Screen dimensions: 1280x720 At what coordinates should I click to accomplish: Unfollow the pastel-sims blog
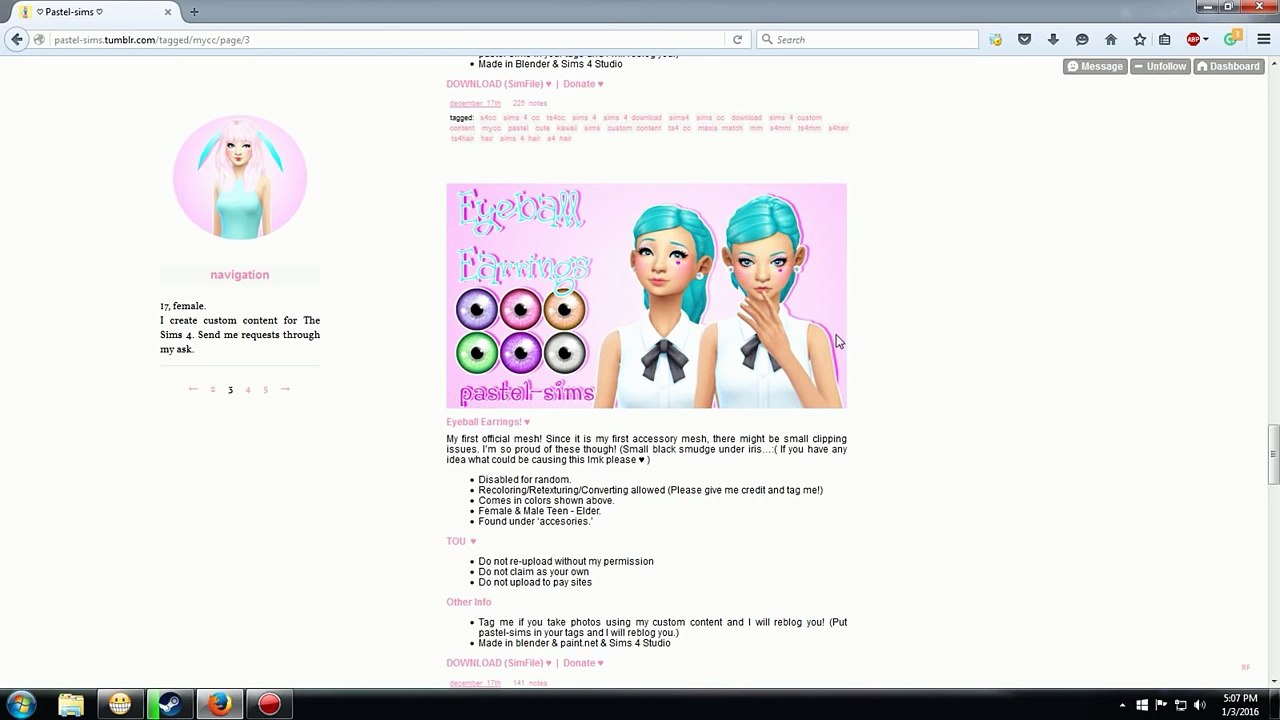[1160, 66]
